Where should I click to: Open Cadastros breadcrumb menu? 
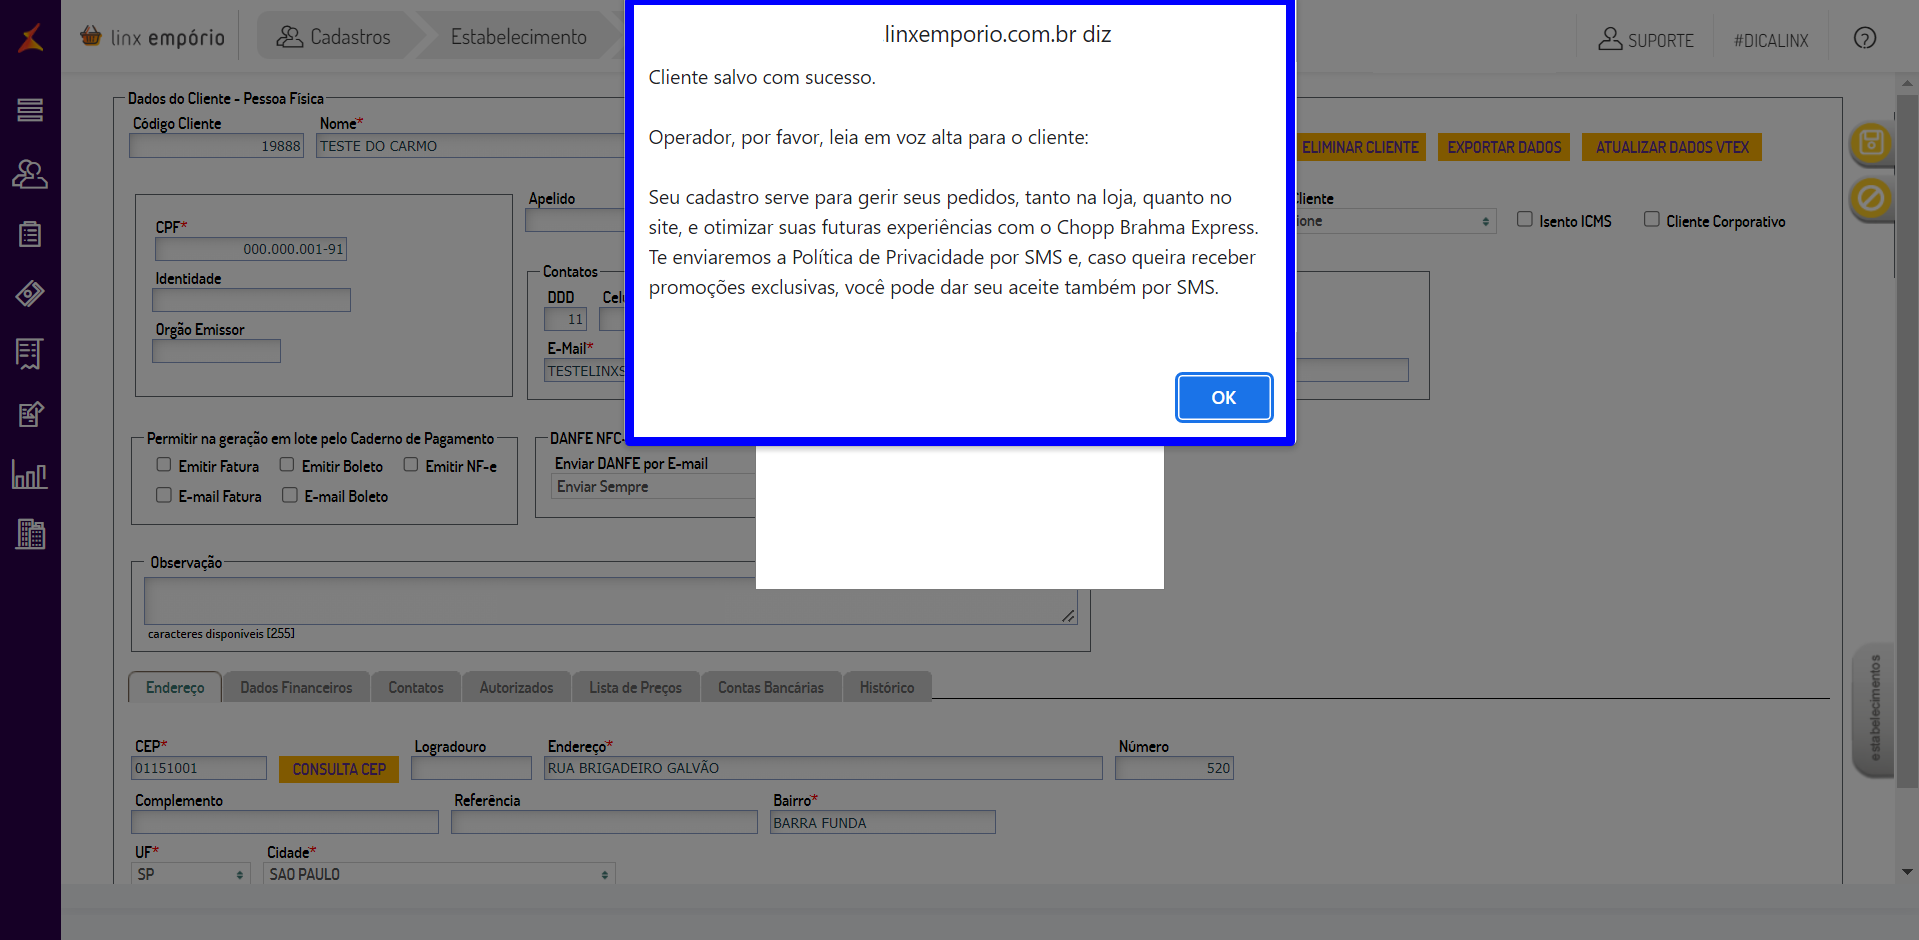coord(335,37)
